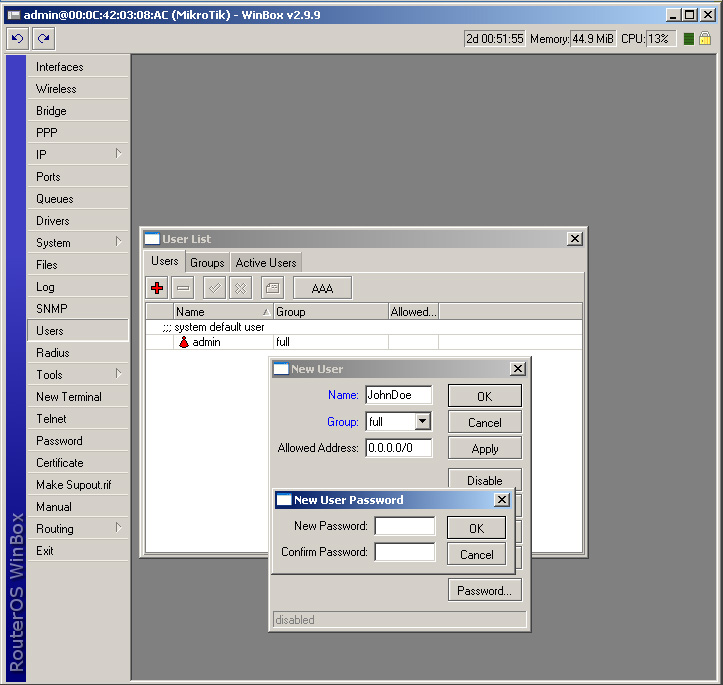Open Telnet from the sidebar
The height and width of the screenshot is (685, 723).
(x=78, y=419)
